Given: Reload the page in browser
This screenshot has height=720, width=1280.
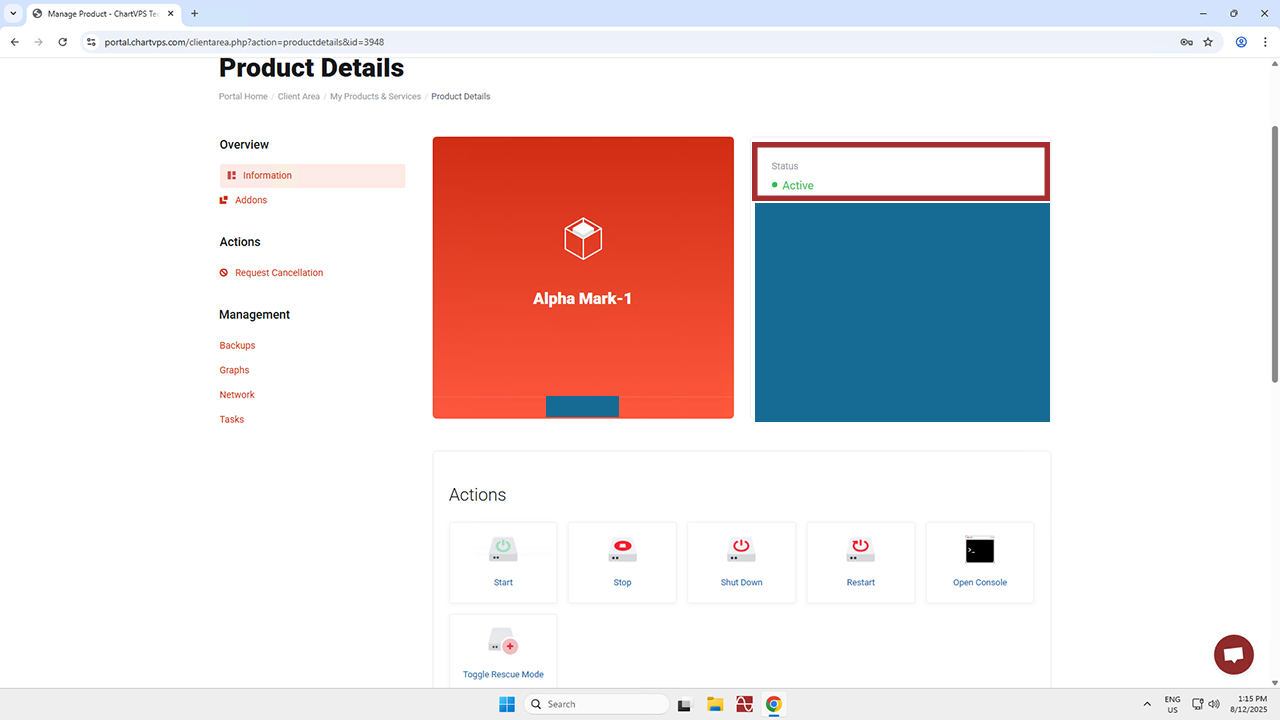Looking at the screenshot, I should (x=63, y=42).
